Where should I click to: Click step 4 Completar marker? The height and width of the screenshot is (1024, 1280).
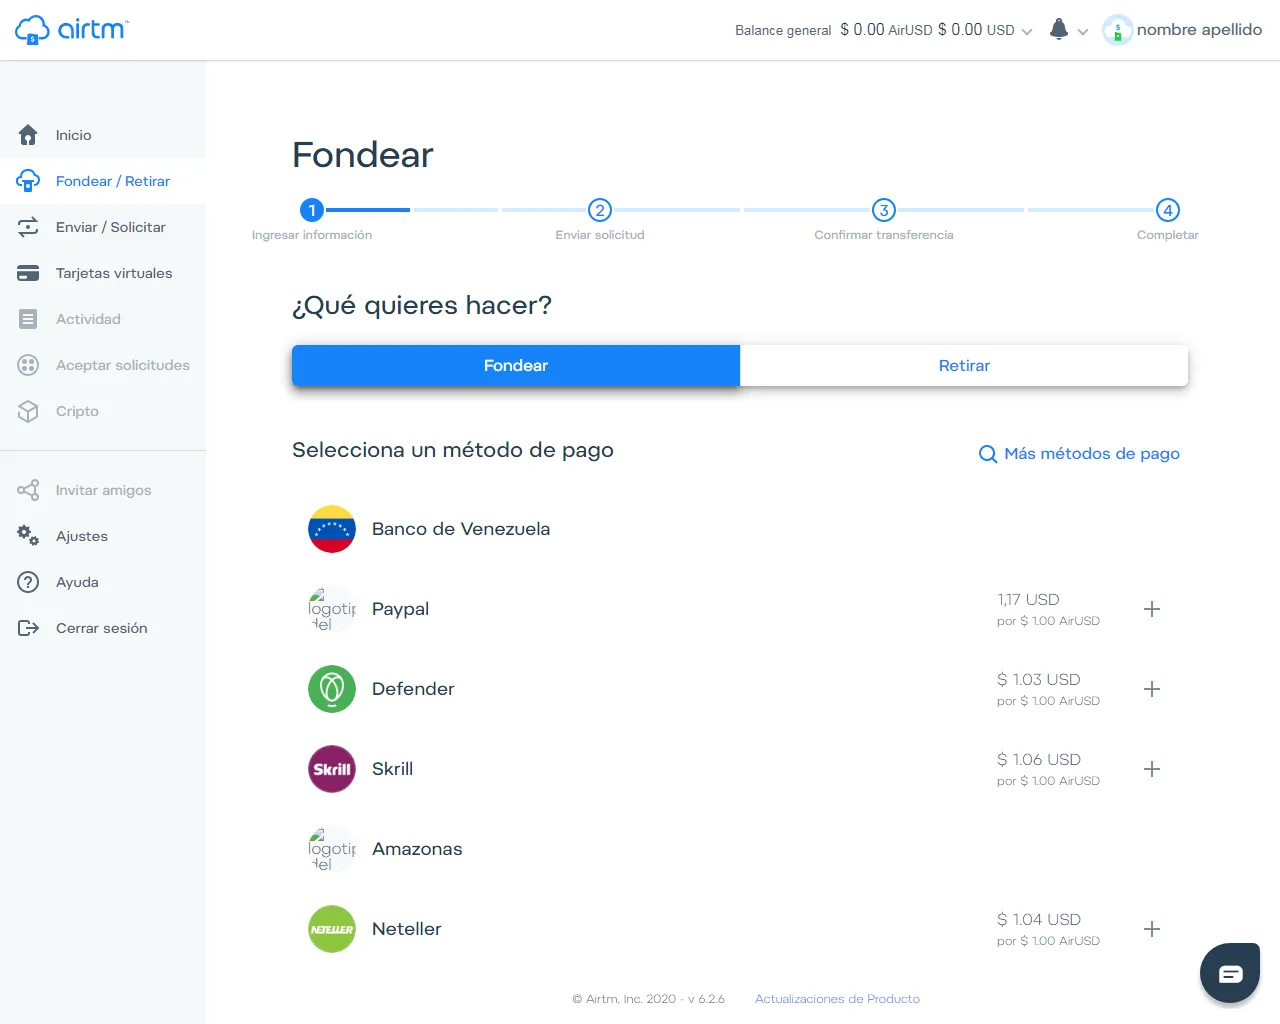tap(1168, 210)
